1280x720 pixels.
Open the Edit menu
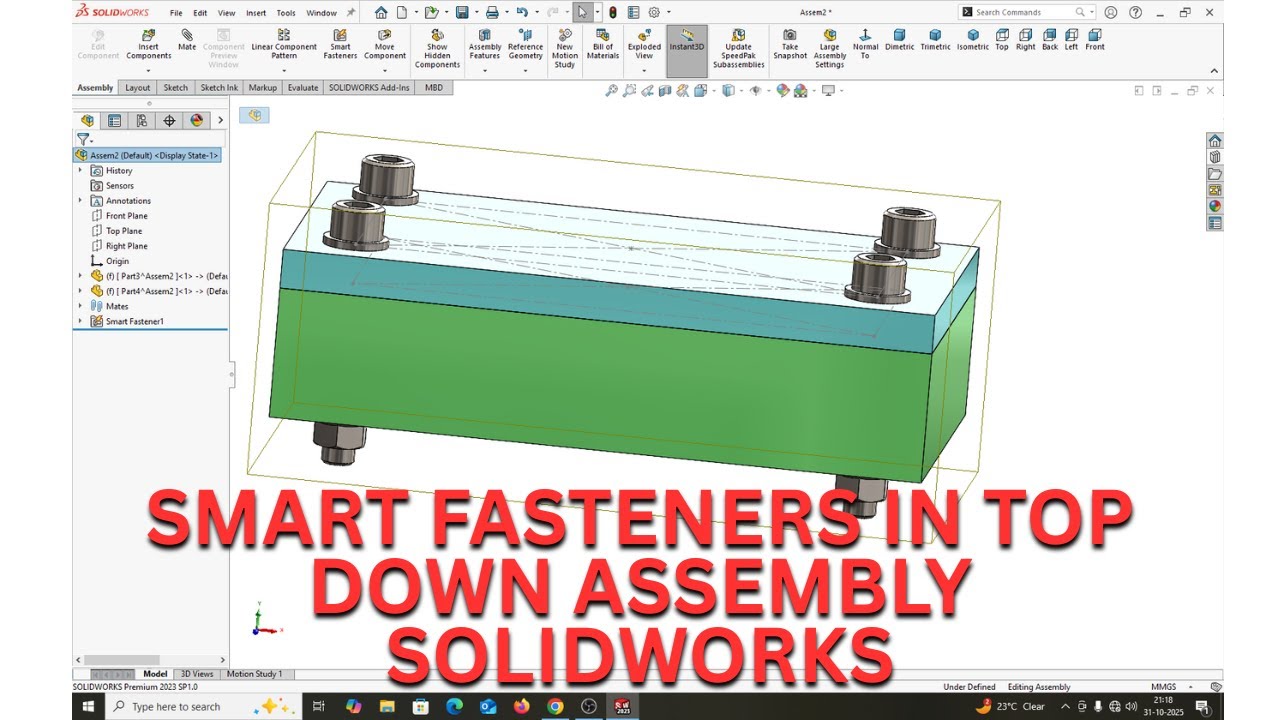tap(201, 13)
